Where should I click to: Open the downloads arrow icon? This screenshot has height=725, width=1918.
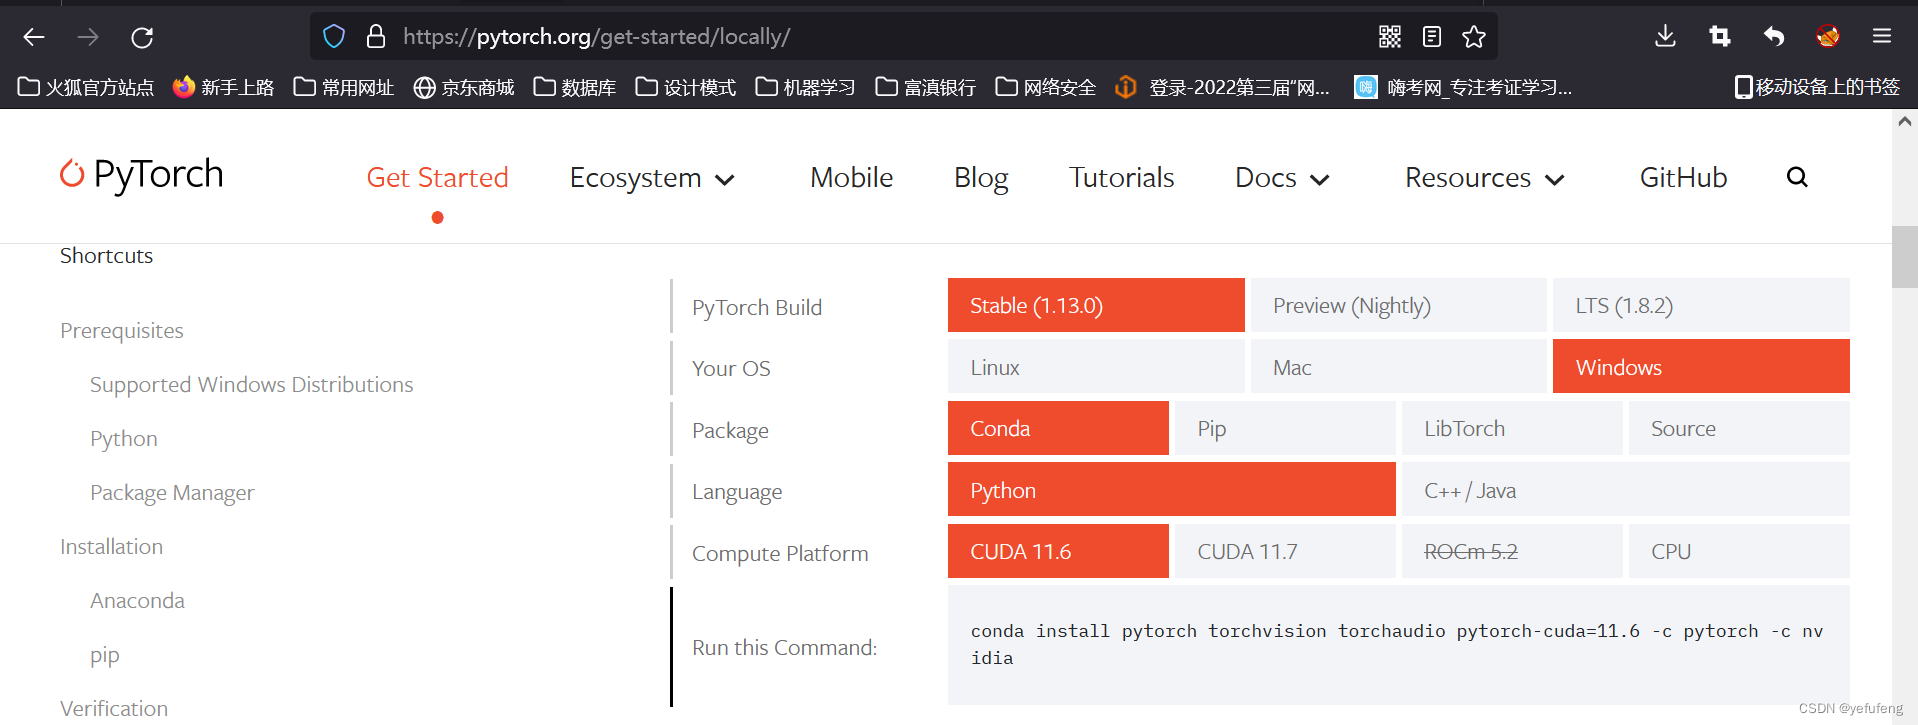pos(1665,37)
